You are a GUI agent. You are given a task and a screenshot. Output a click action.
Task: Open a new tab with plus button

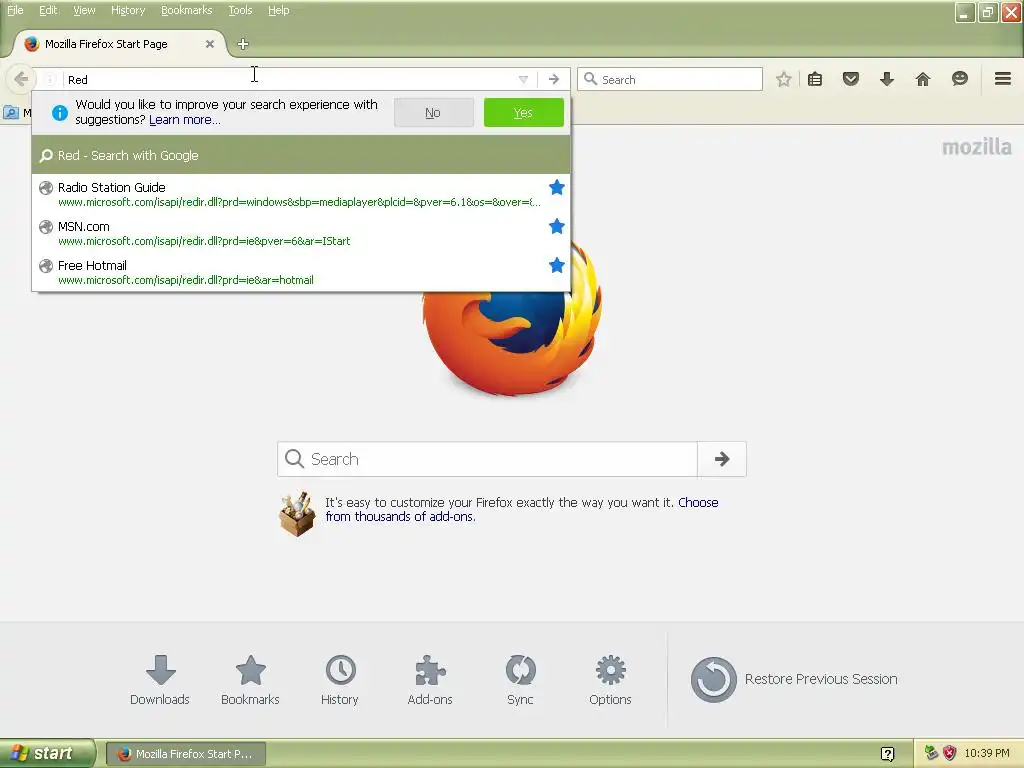243,44
